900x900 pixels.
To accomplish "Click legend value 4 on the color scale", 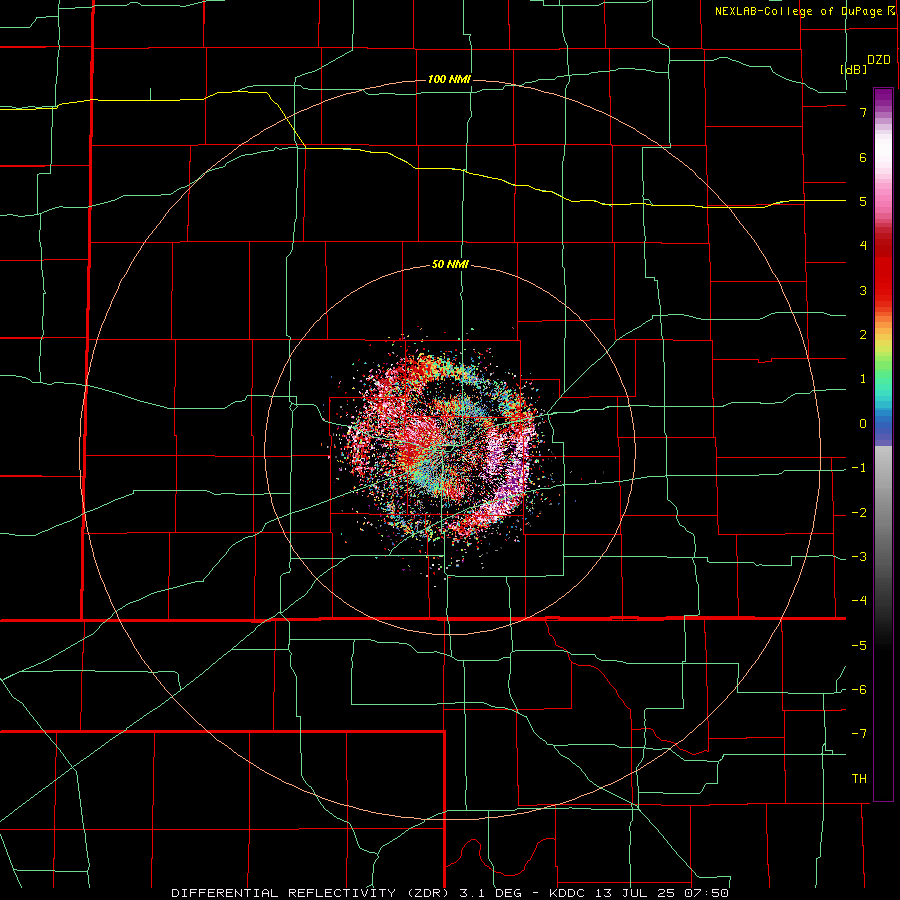I will pyautogui.click(x=863, y=246).
